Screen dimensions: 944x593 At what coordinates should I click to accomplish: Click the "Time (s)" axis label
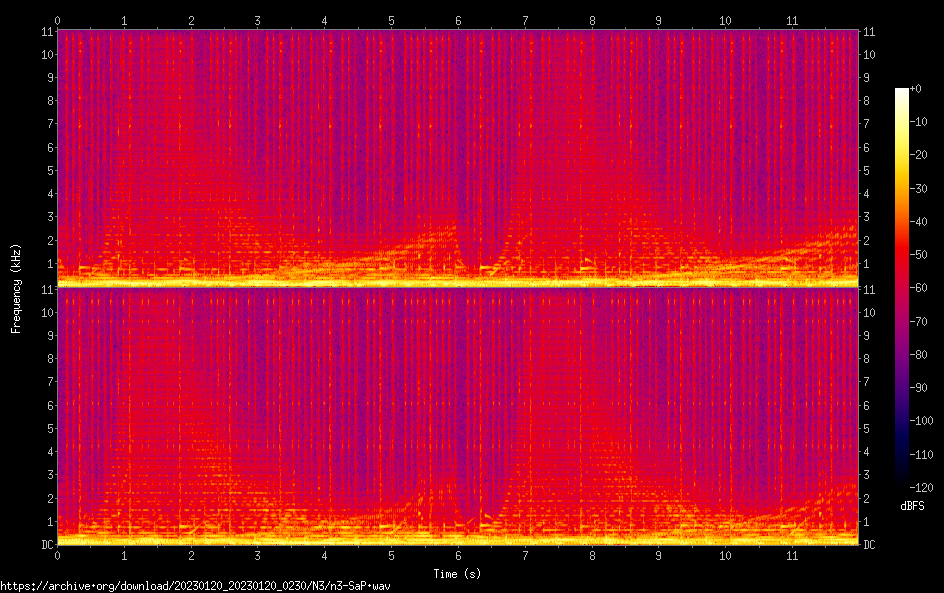click(458, 574)
